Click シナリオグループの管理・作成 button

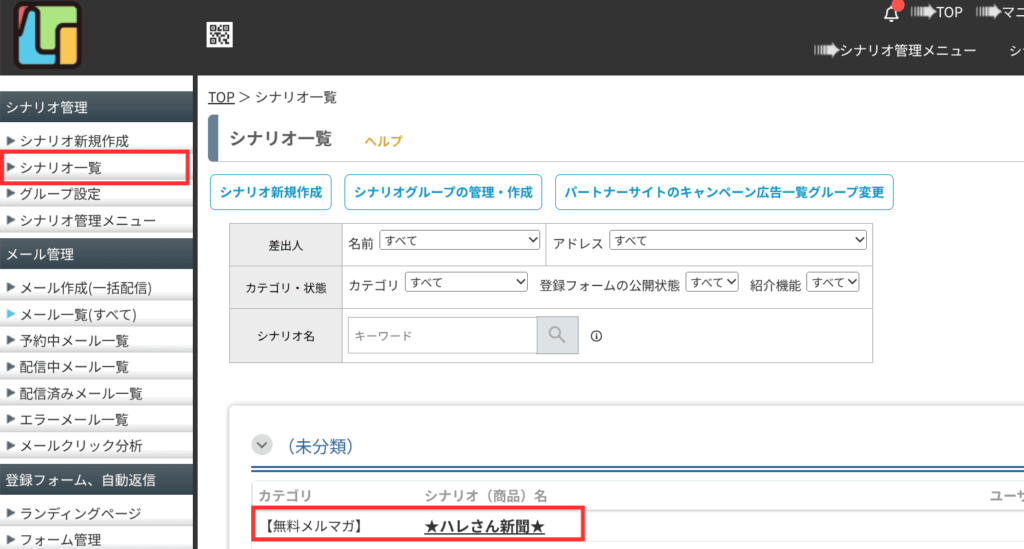coord(443,192)
